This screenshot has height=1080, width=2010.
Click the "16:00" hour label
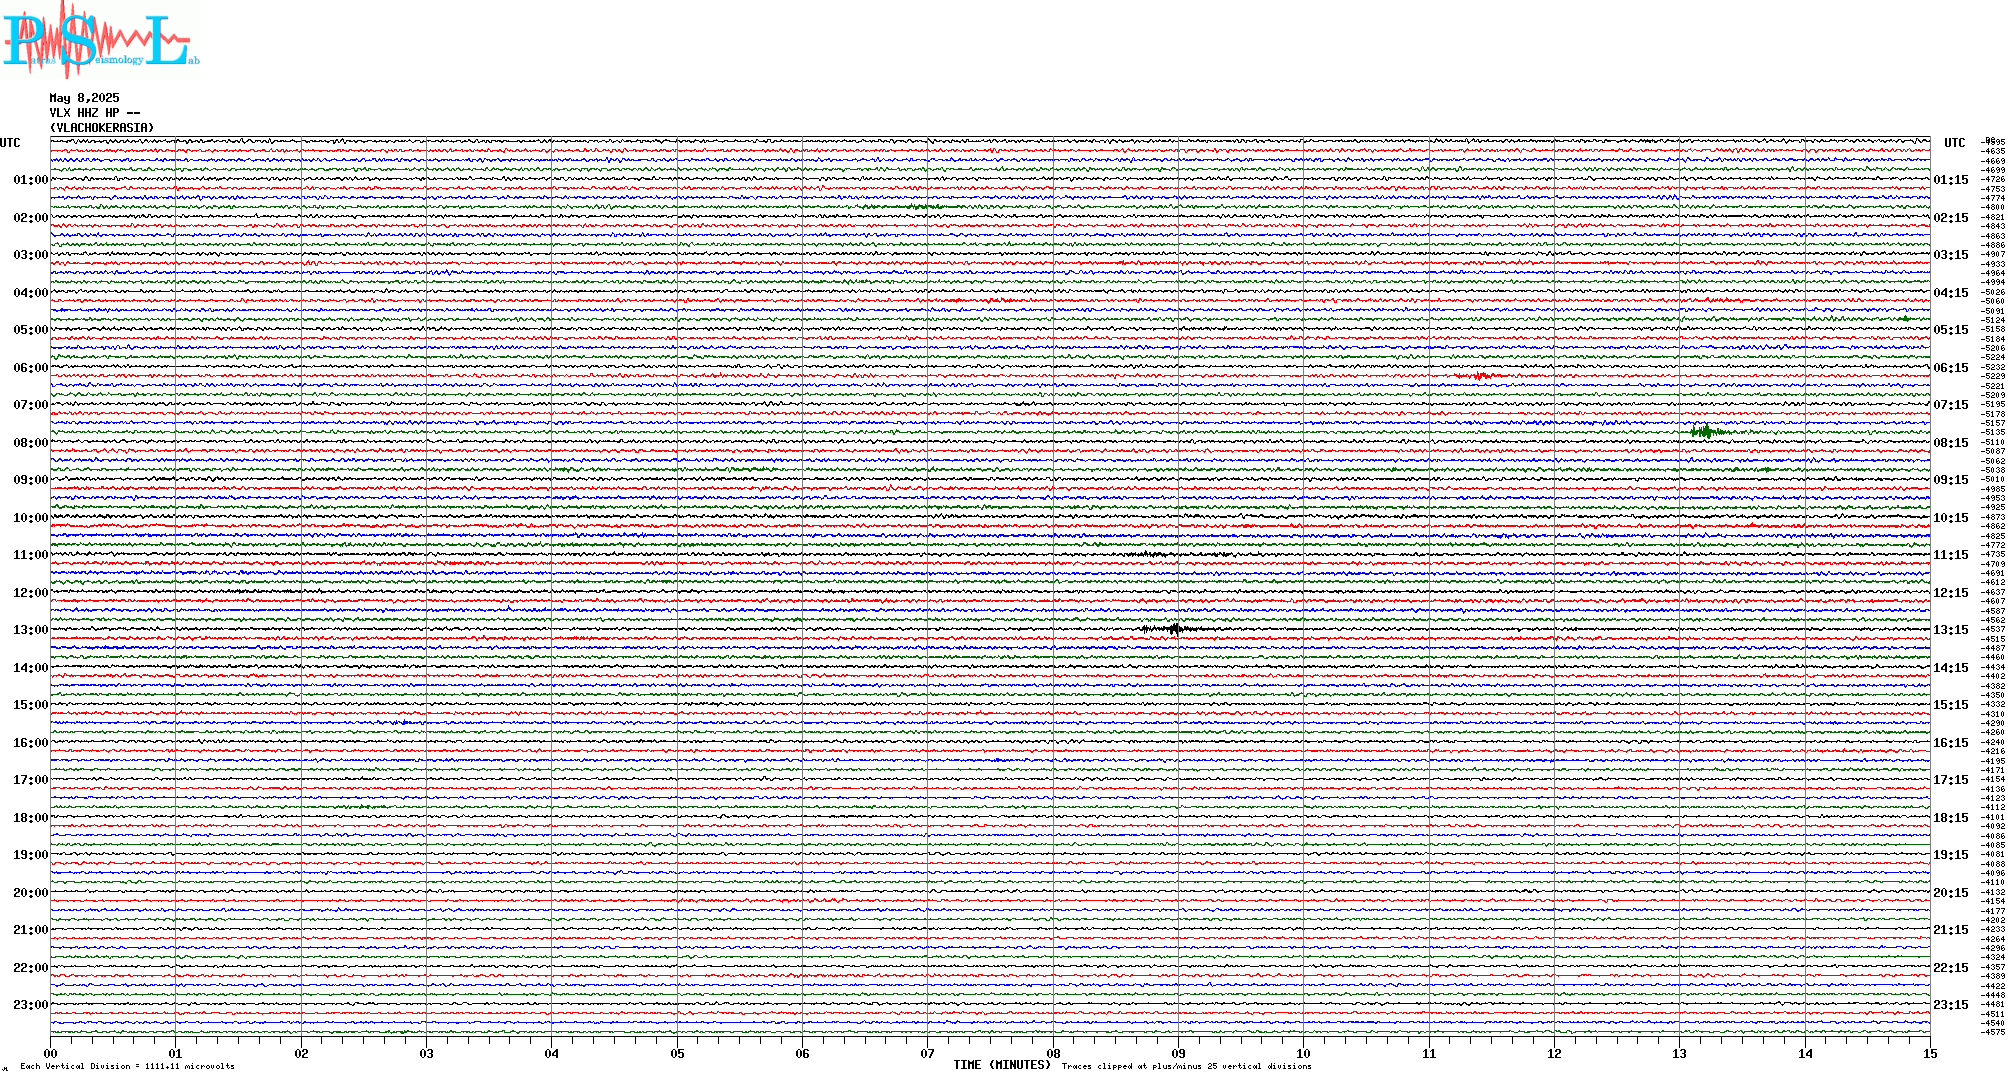coord(30,743)
